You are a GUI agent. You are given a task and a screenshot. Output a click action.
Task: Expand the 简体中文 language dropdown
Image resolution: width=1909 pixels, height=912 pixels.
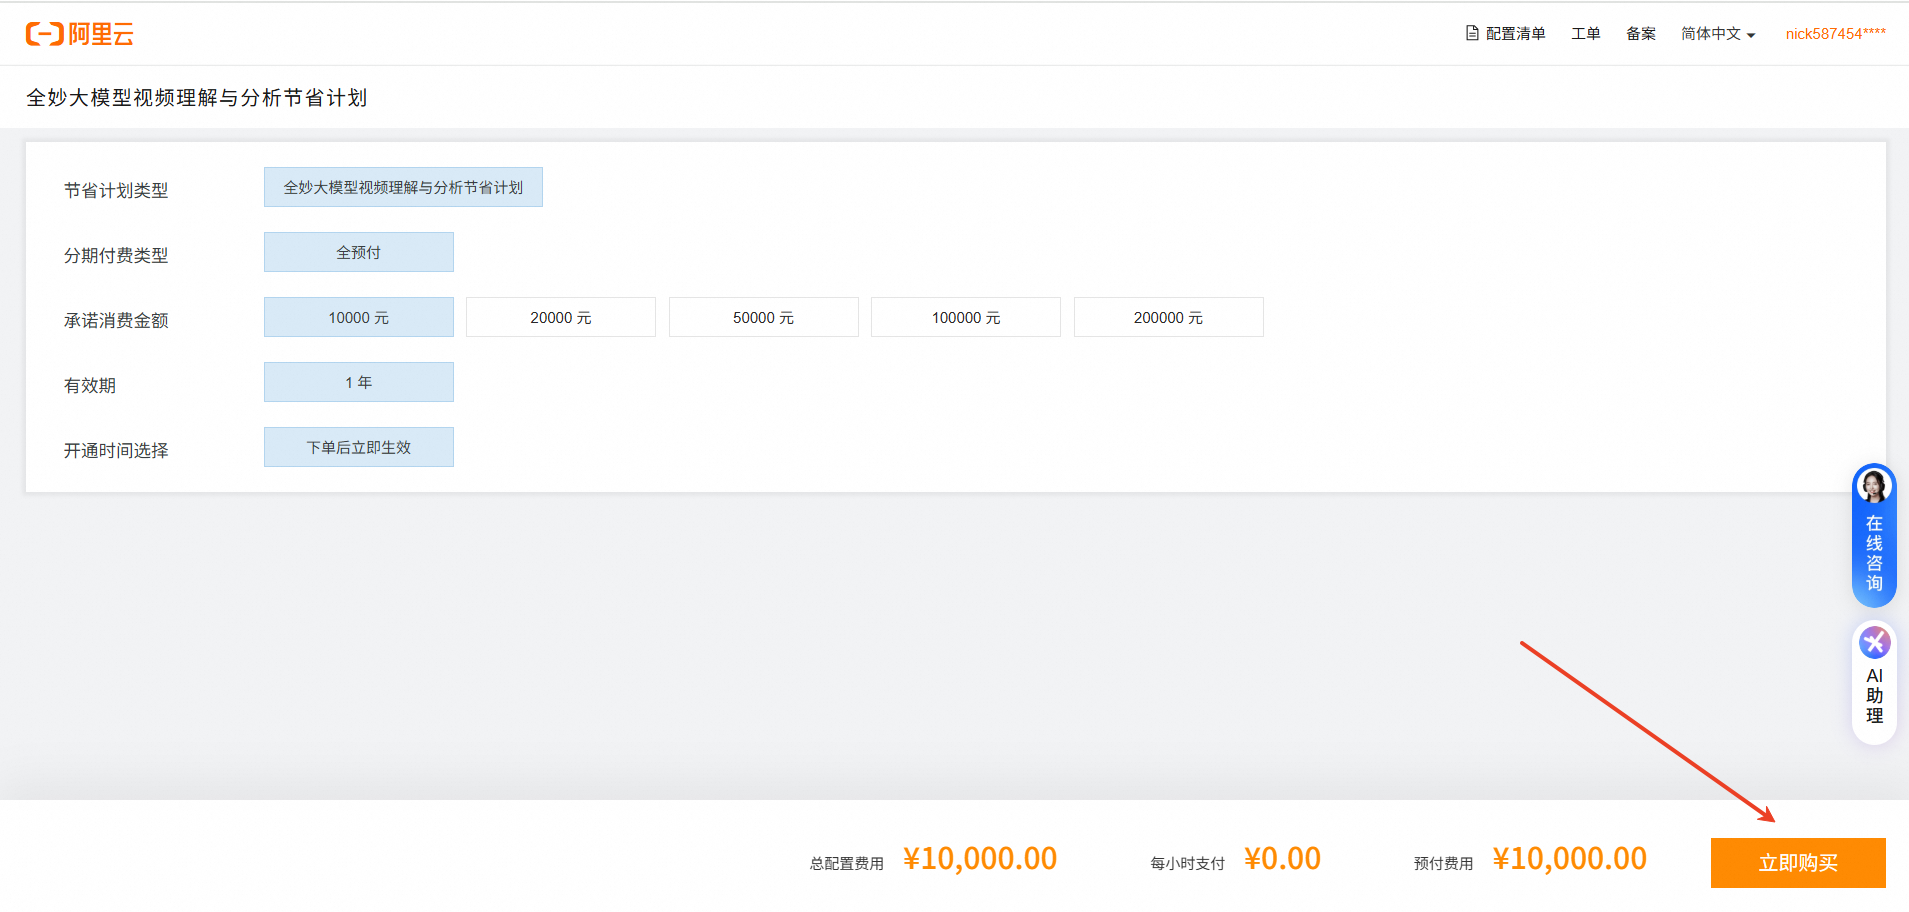tap(1718, 34)
